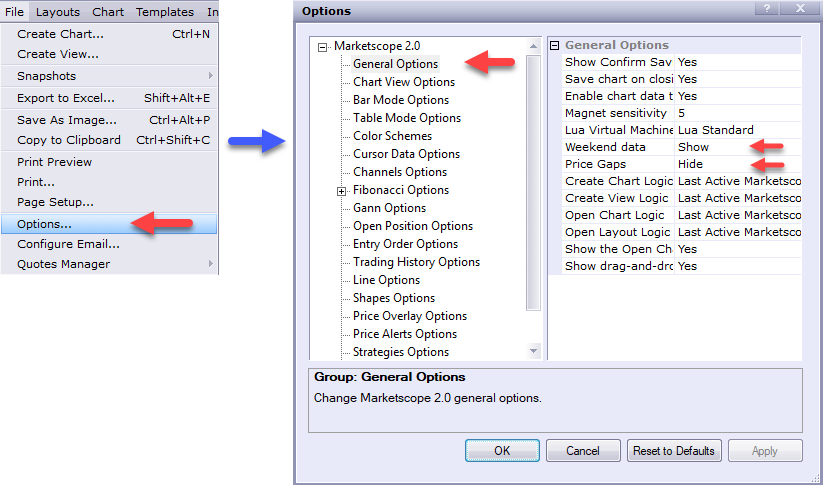
Task: Expand the Fibonacci Options node
Action: coord(341,192)
